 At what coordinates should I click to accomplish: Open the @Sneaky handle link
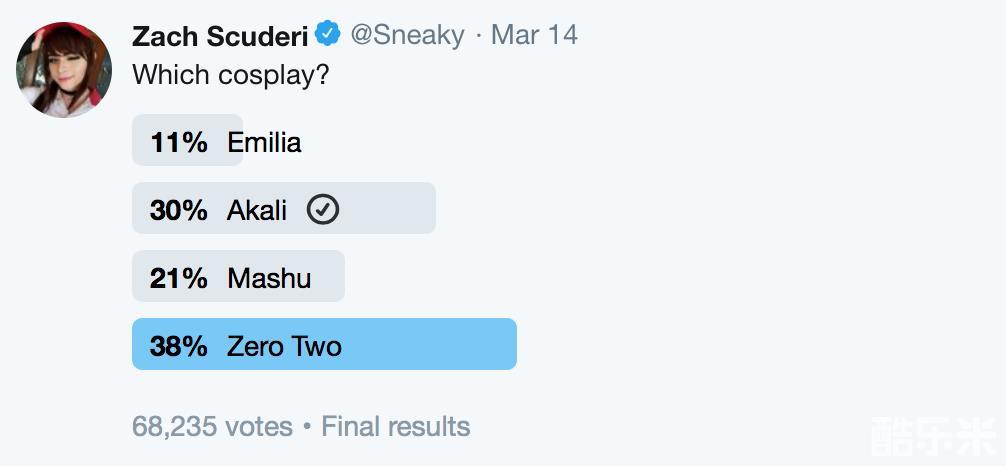(407, 36)
